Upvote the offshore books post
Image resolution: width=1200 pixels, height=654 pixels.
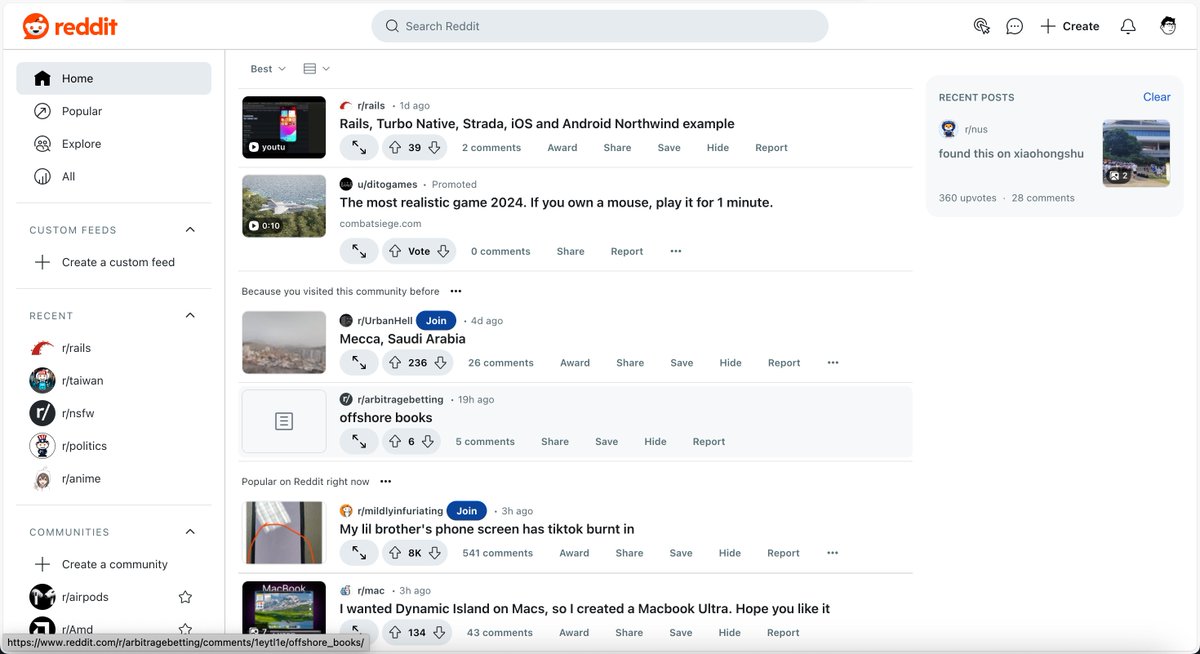395,441
